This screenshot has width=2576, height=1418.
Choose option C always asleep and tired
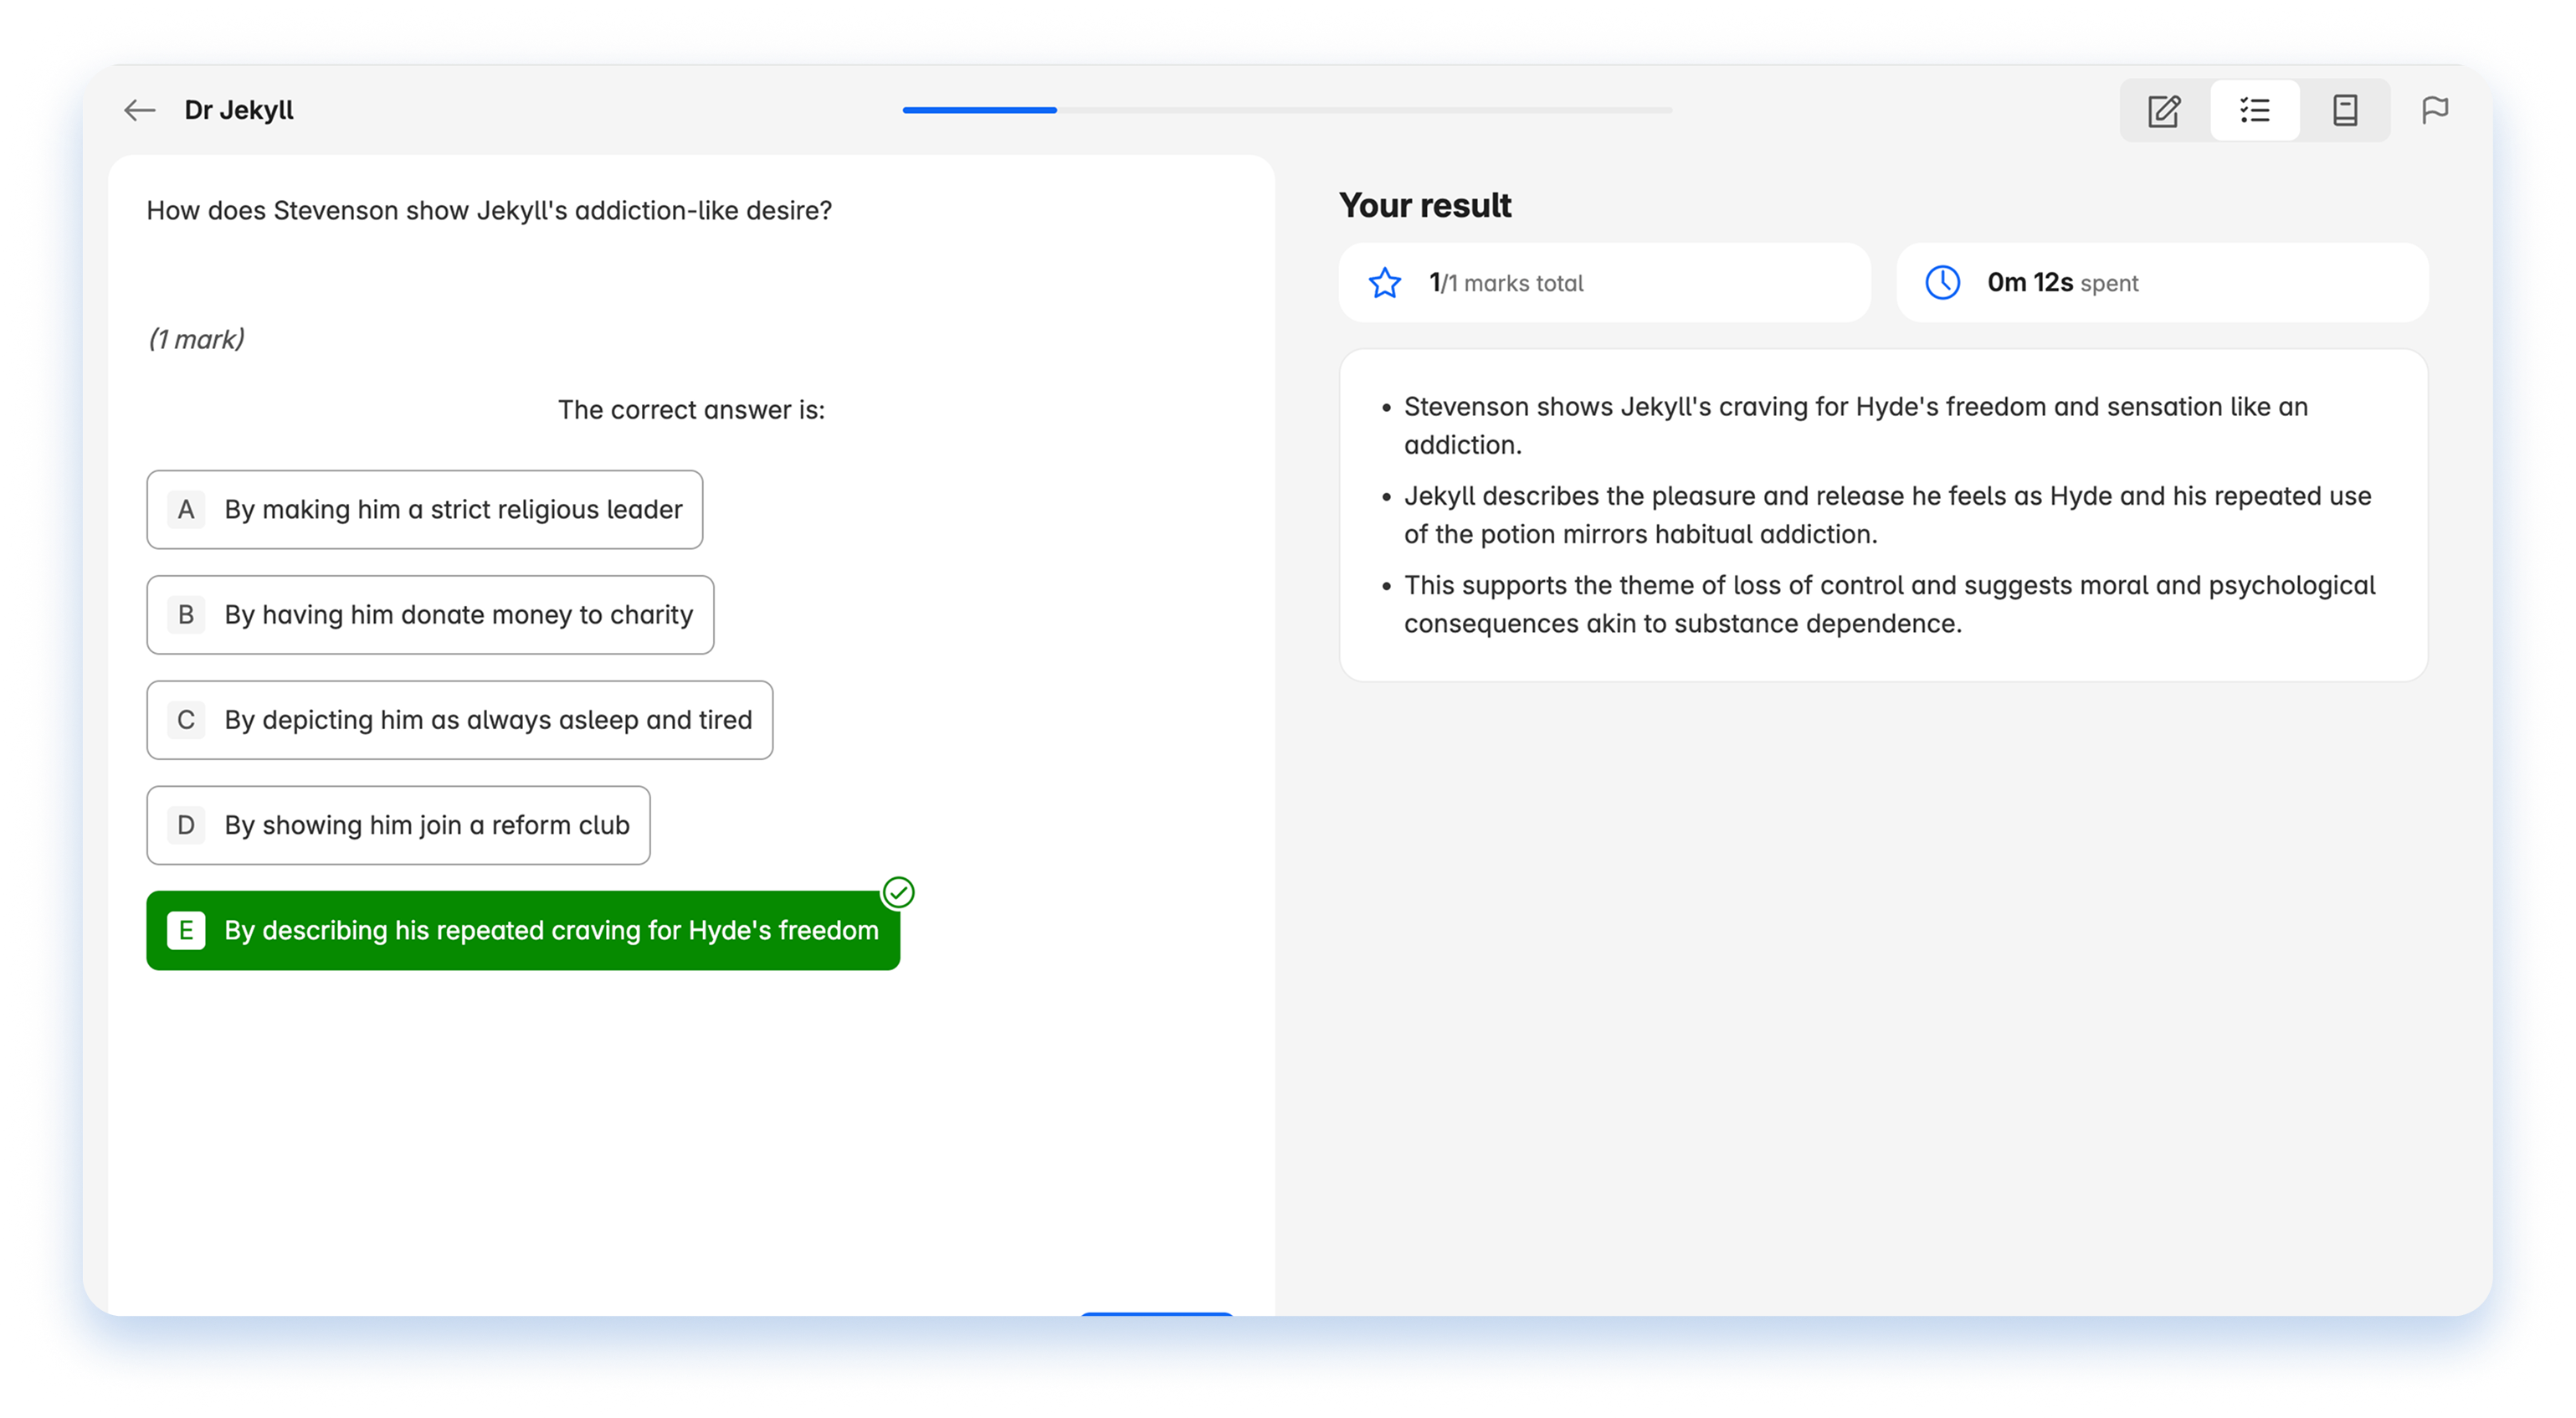(x=459, y=720)
